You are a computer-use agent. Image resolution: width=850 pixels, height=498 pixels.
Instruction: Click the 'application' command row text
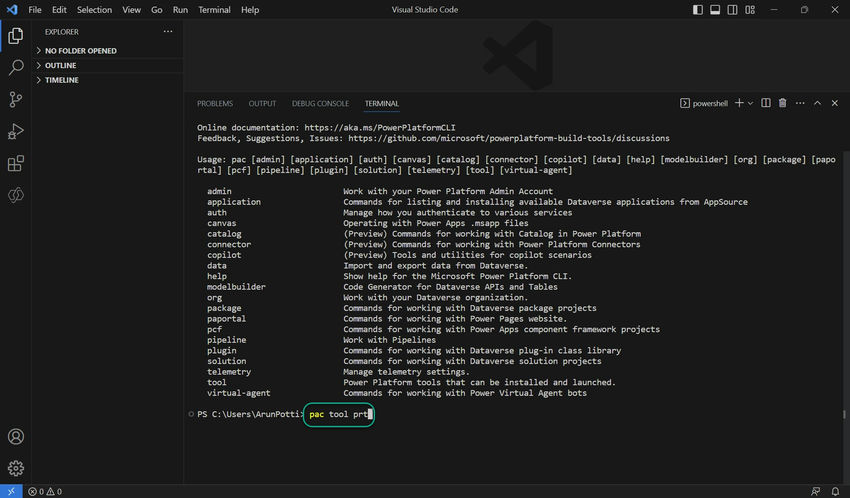pyautogui.click(x=234, y=202)
